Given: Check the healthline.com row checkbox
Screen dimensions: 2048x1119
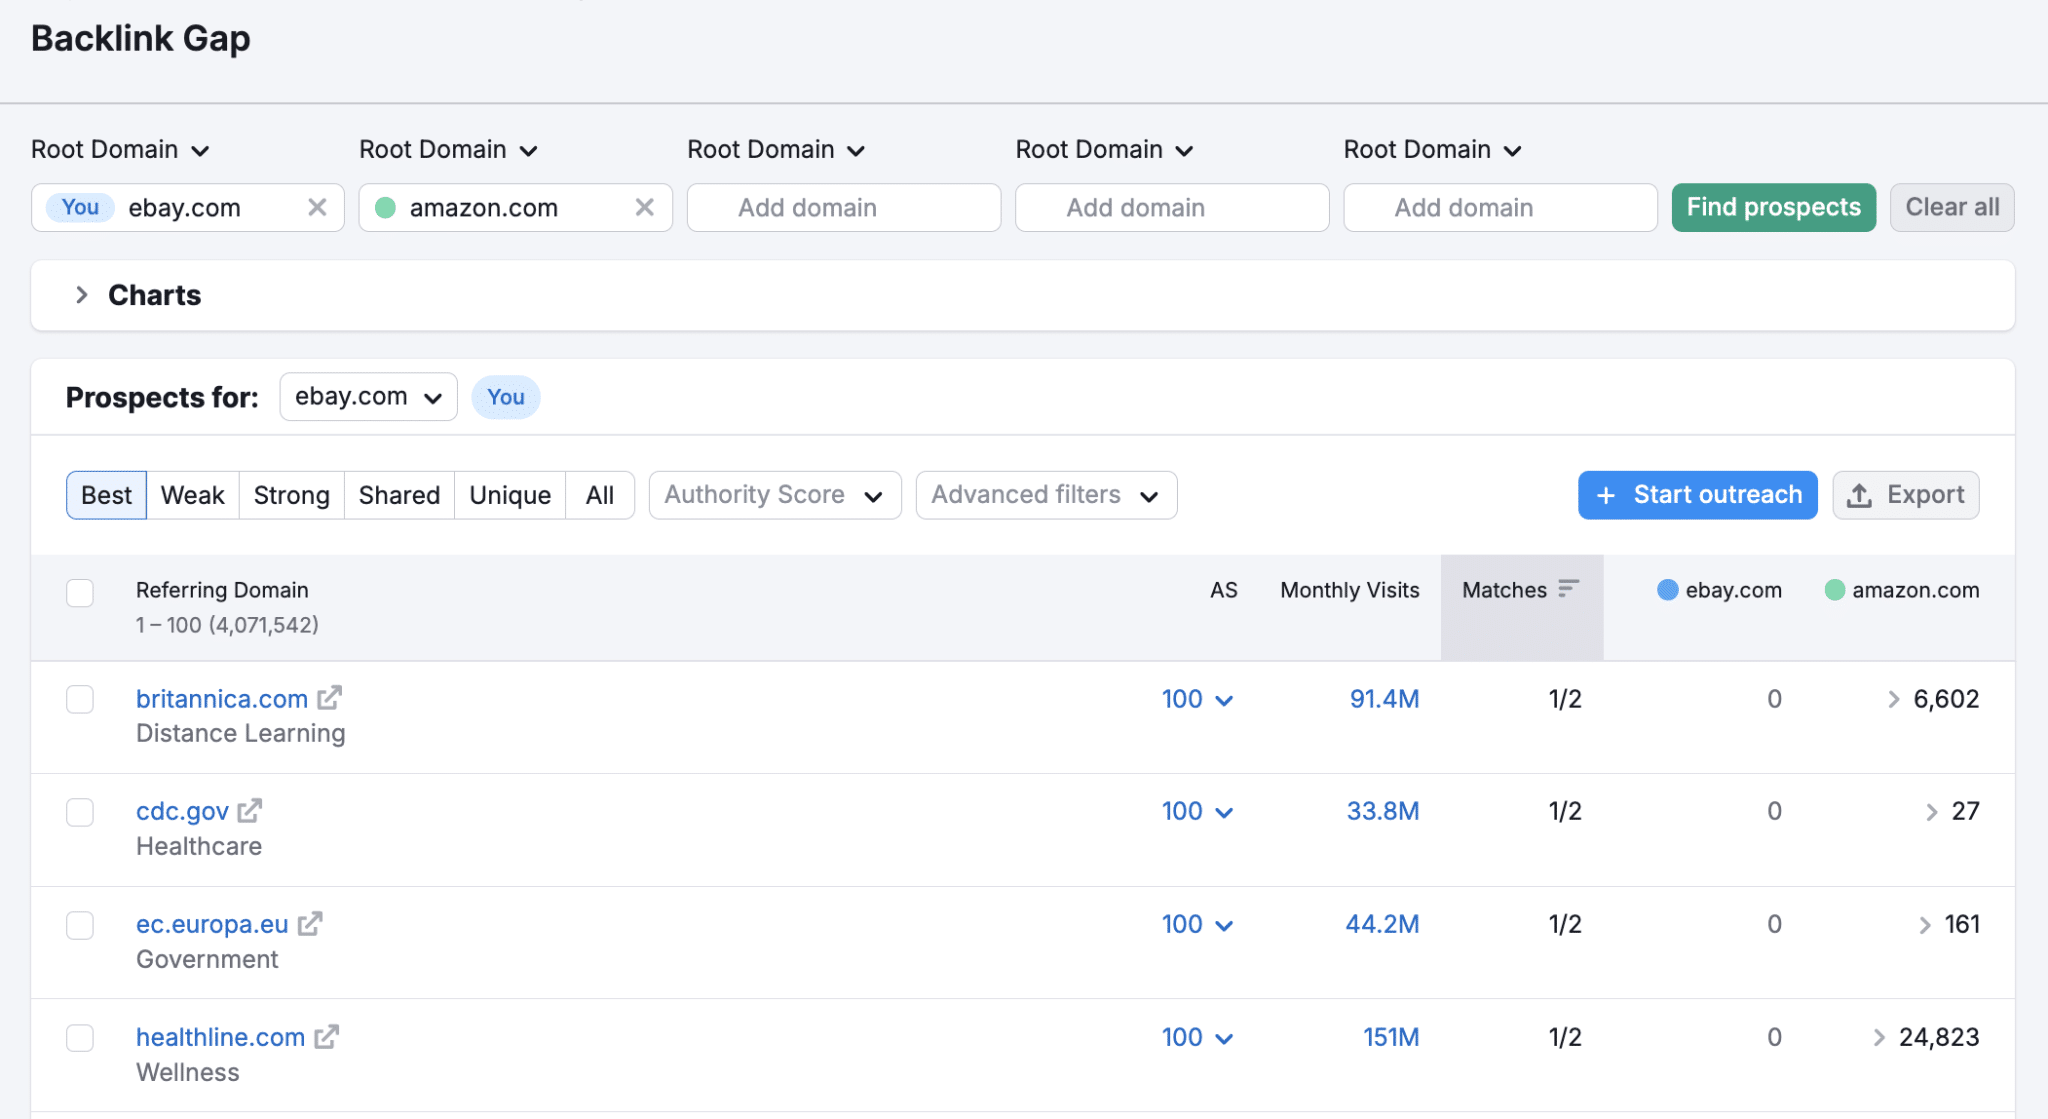Looking at the screenshot, I should pyautogui.click(x=80, y=1038).
